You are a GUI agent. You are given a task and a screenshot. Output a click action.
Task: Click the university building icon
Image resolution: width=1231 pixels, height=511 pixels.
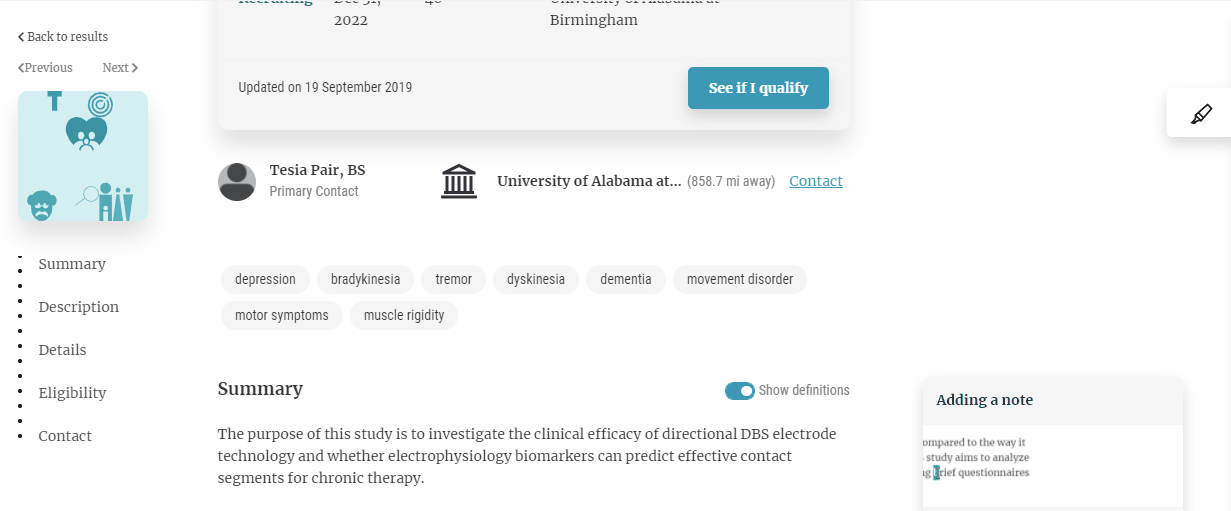click(x=459, y=181)
